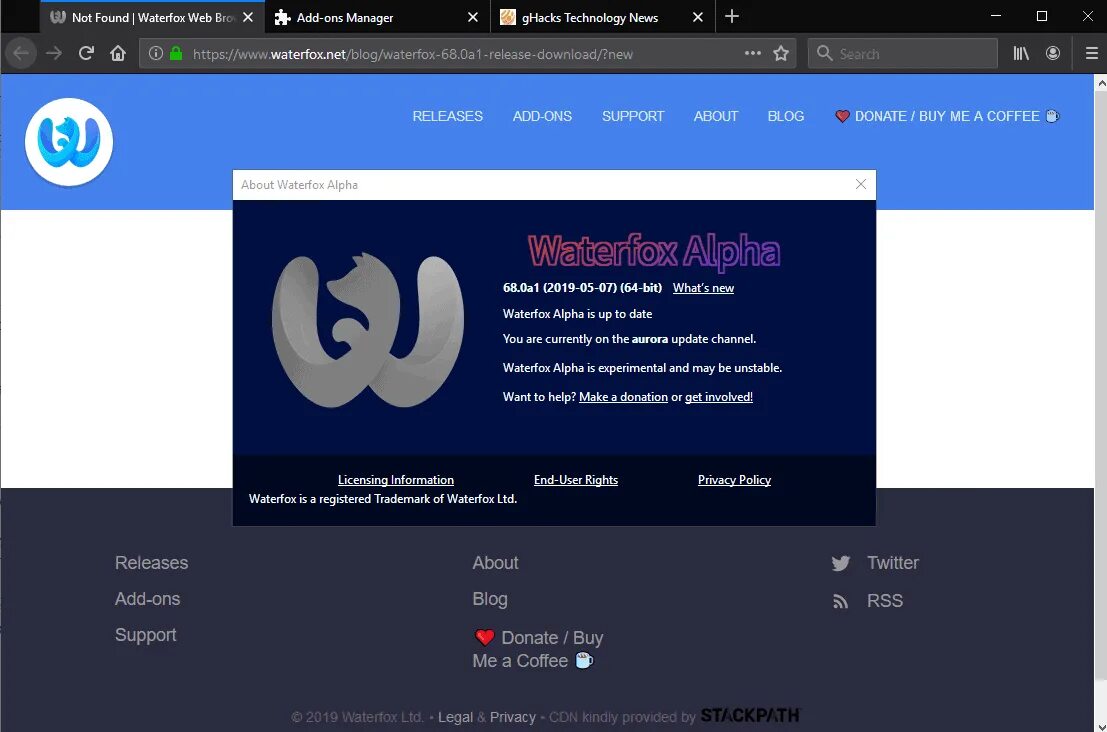Open RELEASES in site navigation

[448, 116]
